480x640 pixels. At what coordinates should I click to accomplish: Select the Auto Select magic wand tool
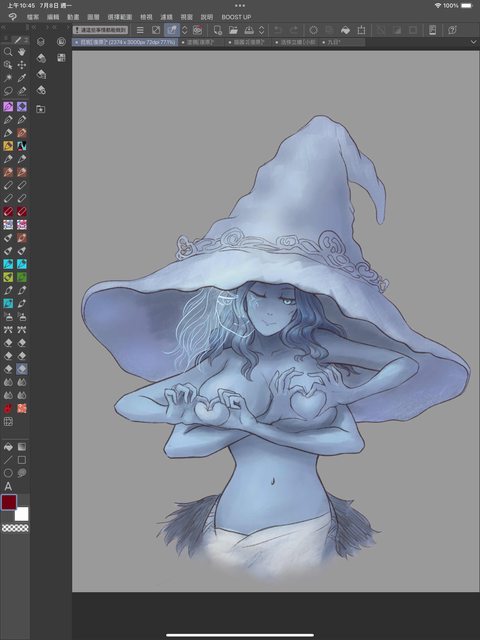pos(8,78)
